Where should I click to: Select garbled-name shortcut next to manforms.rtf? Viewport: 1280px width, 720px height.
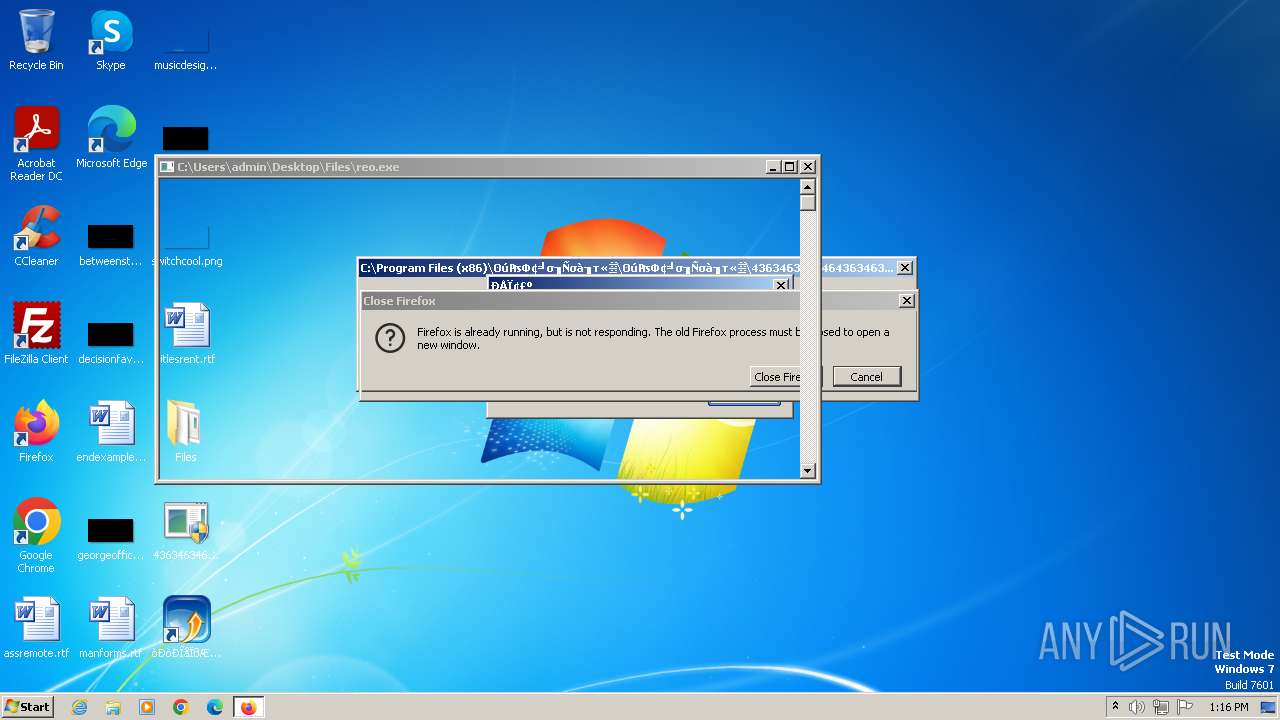click(186, 627)
